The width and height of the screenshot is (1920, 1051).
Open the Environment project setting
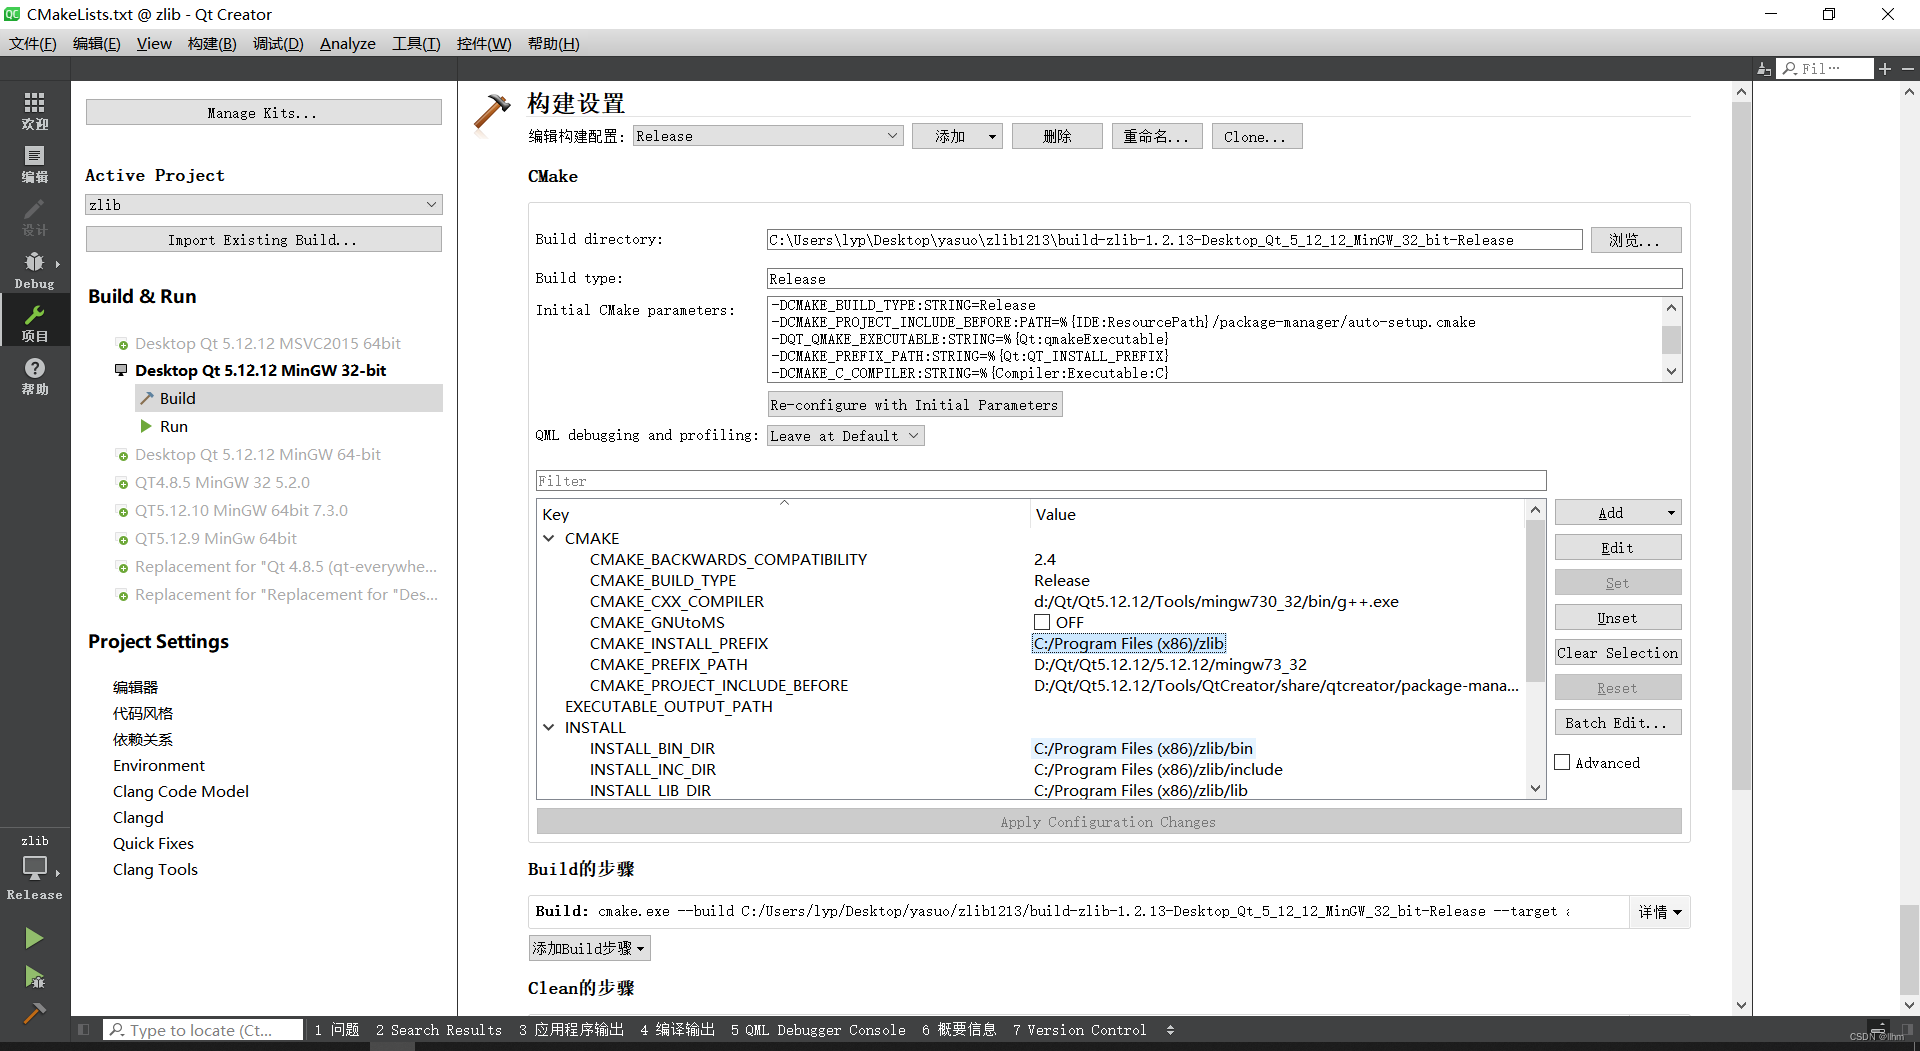coord(158,765)
